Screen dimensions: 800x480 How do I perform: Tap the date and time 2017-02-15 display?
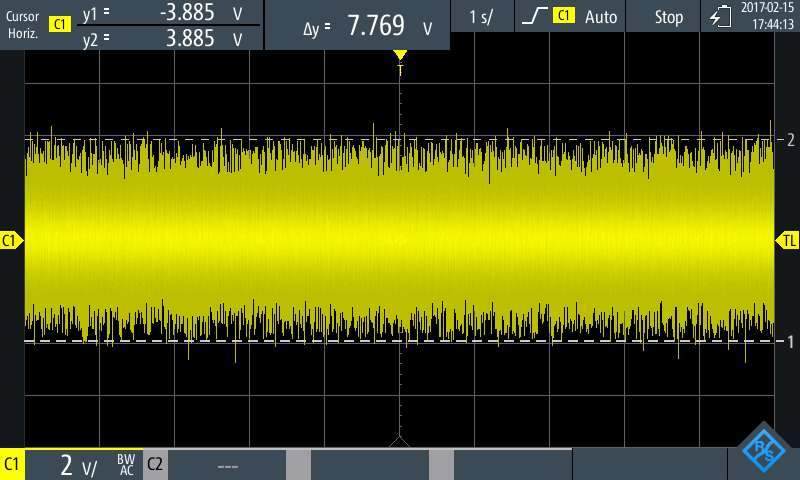(767, 16)
